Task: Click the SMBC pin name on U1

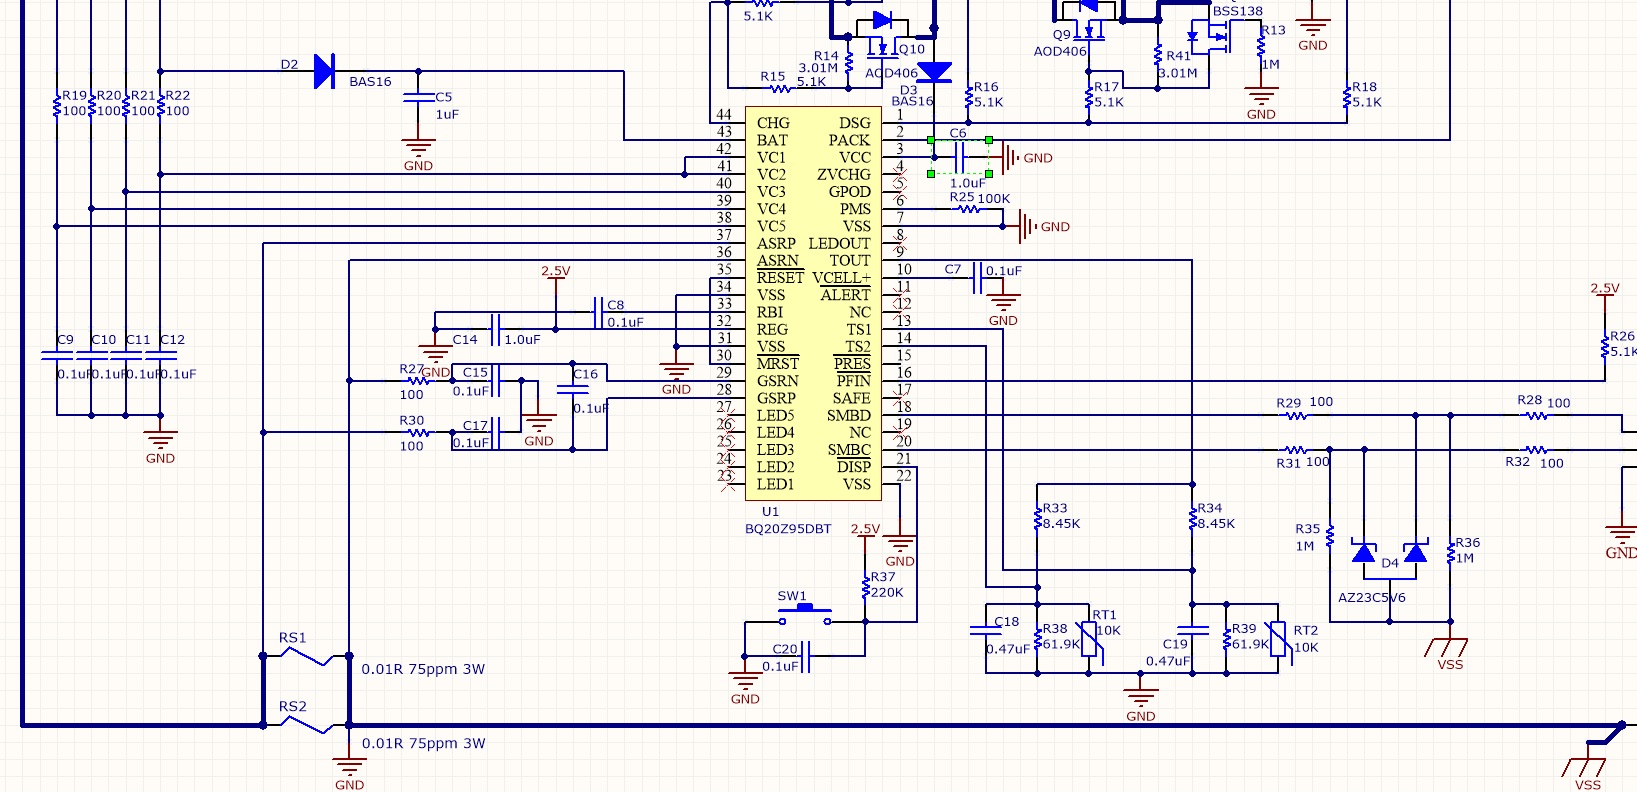Action: (849, 450)
